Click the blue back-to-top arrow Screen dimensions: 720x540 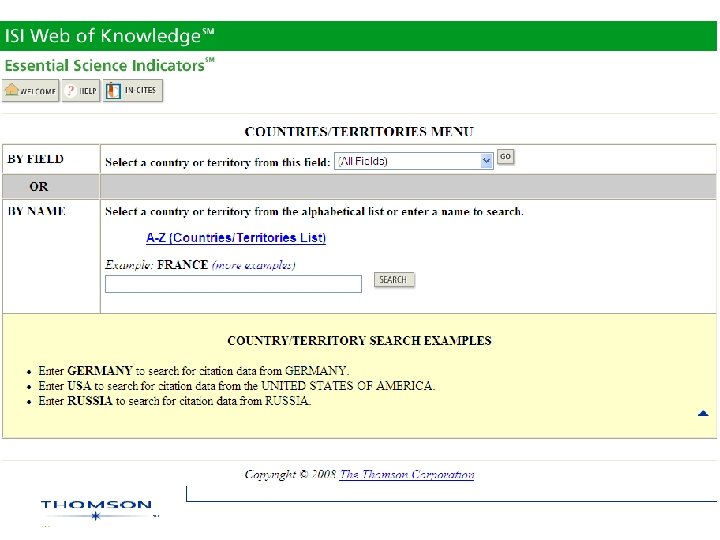coord(703,413)
